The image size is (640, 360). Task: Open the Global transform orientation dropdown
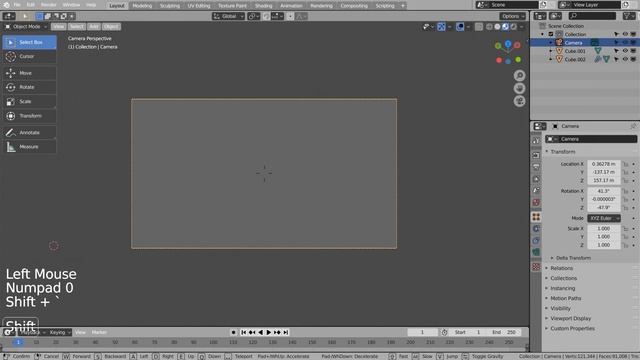click(228, 16)
